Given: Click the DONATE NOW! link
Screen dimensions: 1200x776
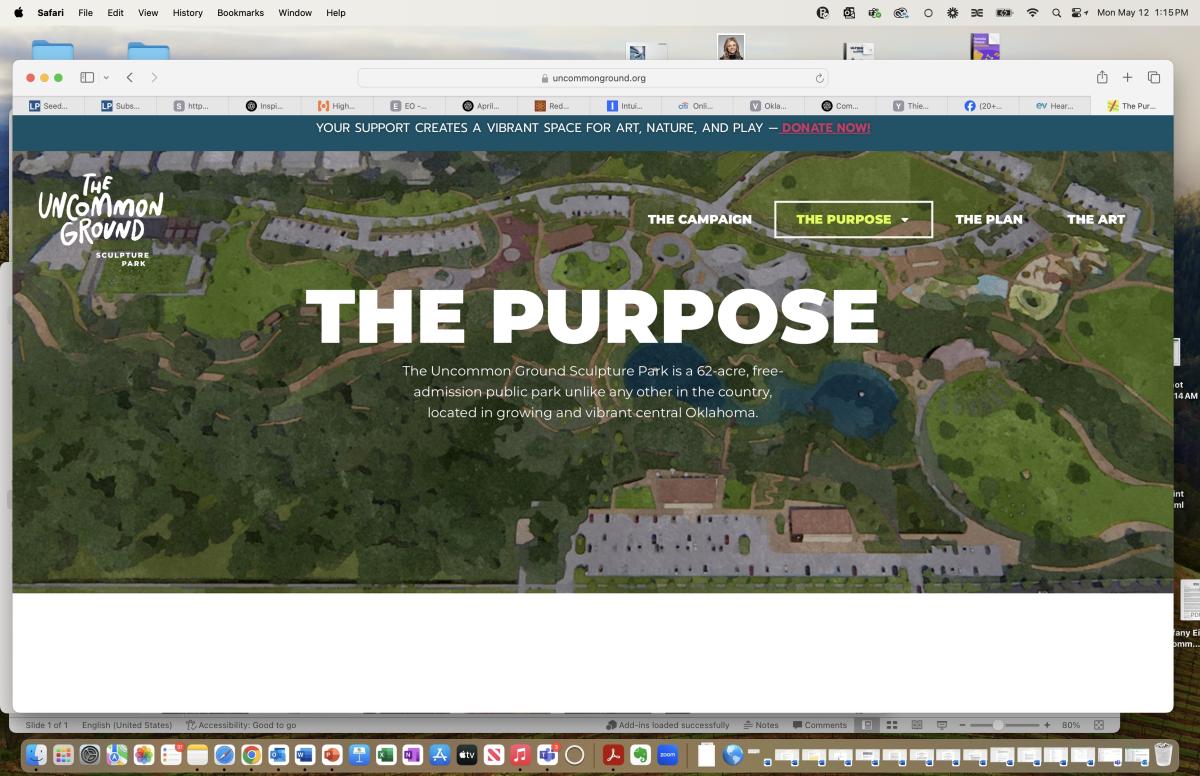Looking at the screenshot, I should click(x=826, y=128).
